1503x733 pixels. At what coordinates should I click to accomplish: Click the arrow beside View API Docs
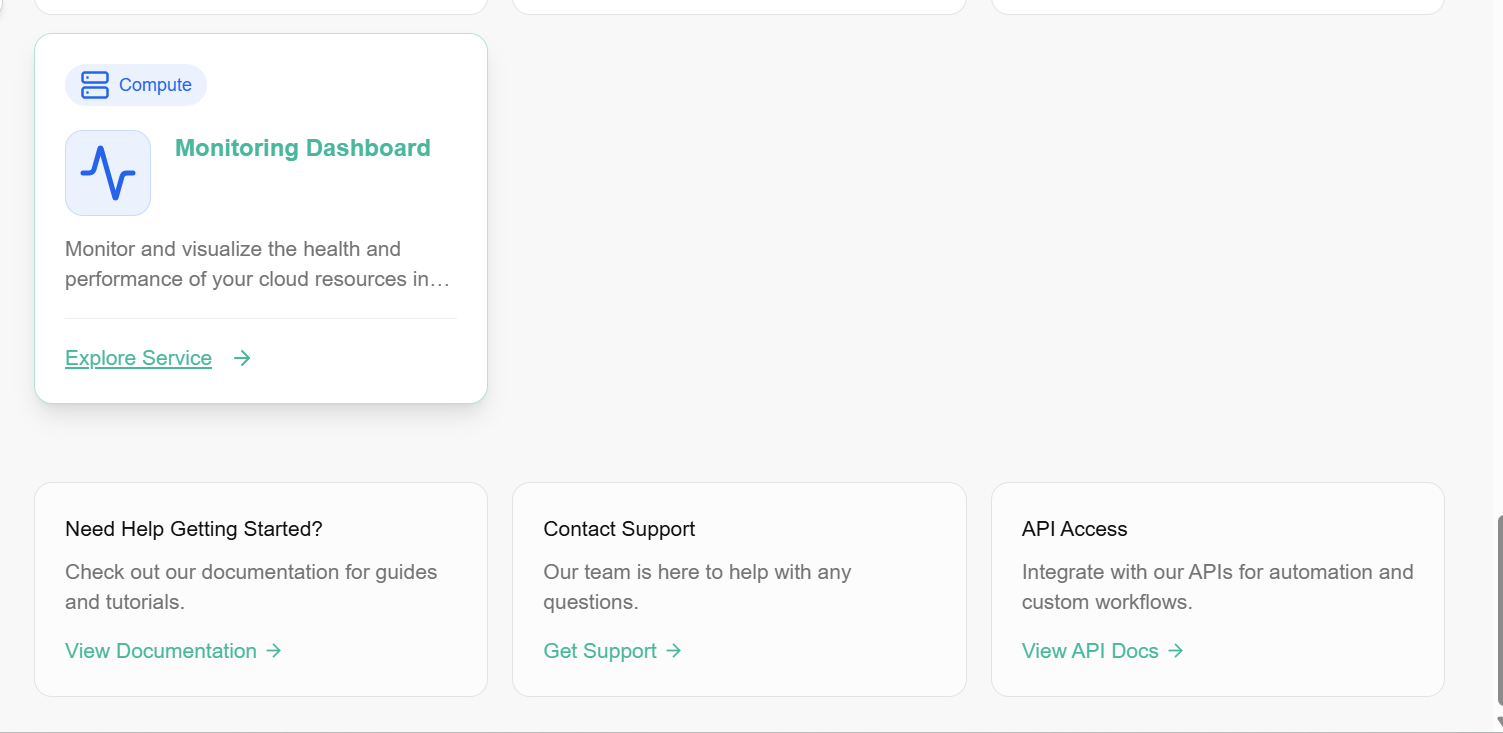[1176, 651]
